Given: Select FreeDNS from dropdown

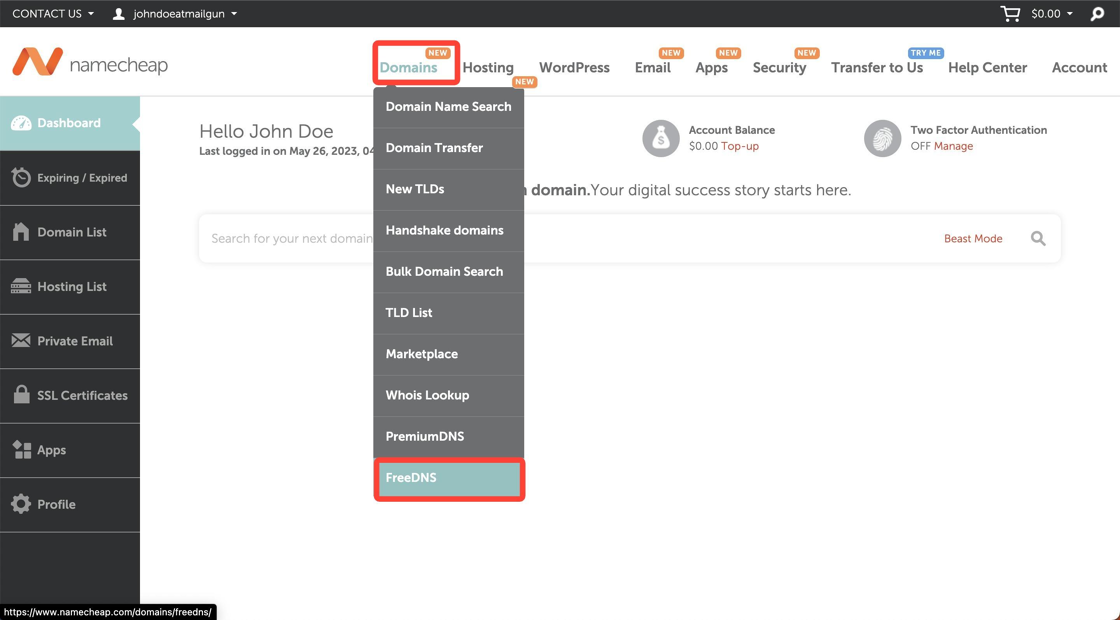Looking at the screenshot, I should coord(449,479).
